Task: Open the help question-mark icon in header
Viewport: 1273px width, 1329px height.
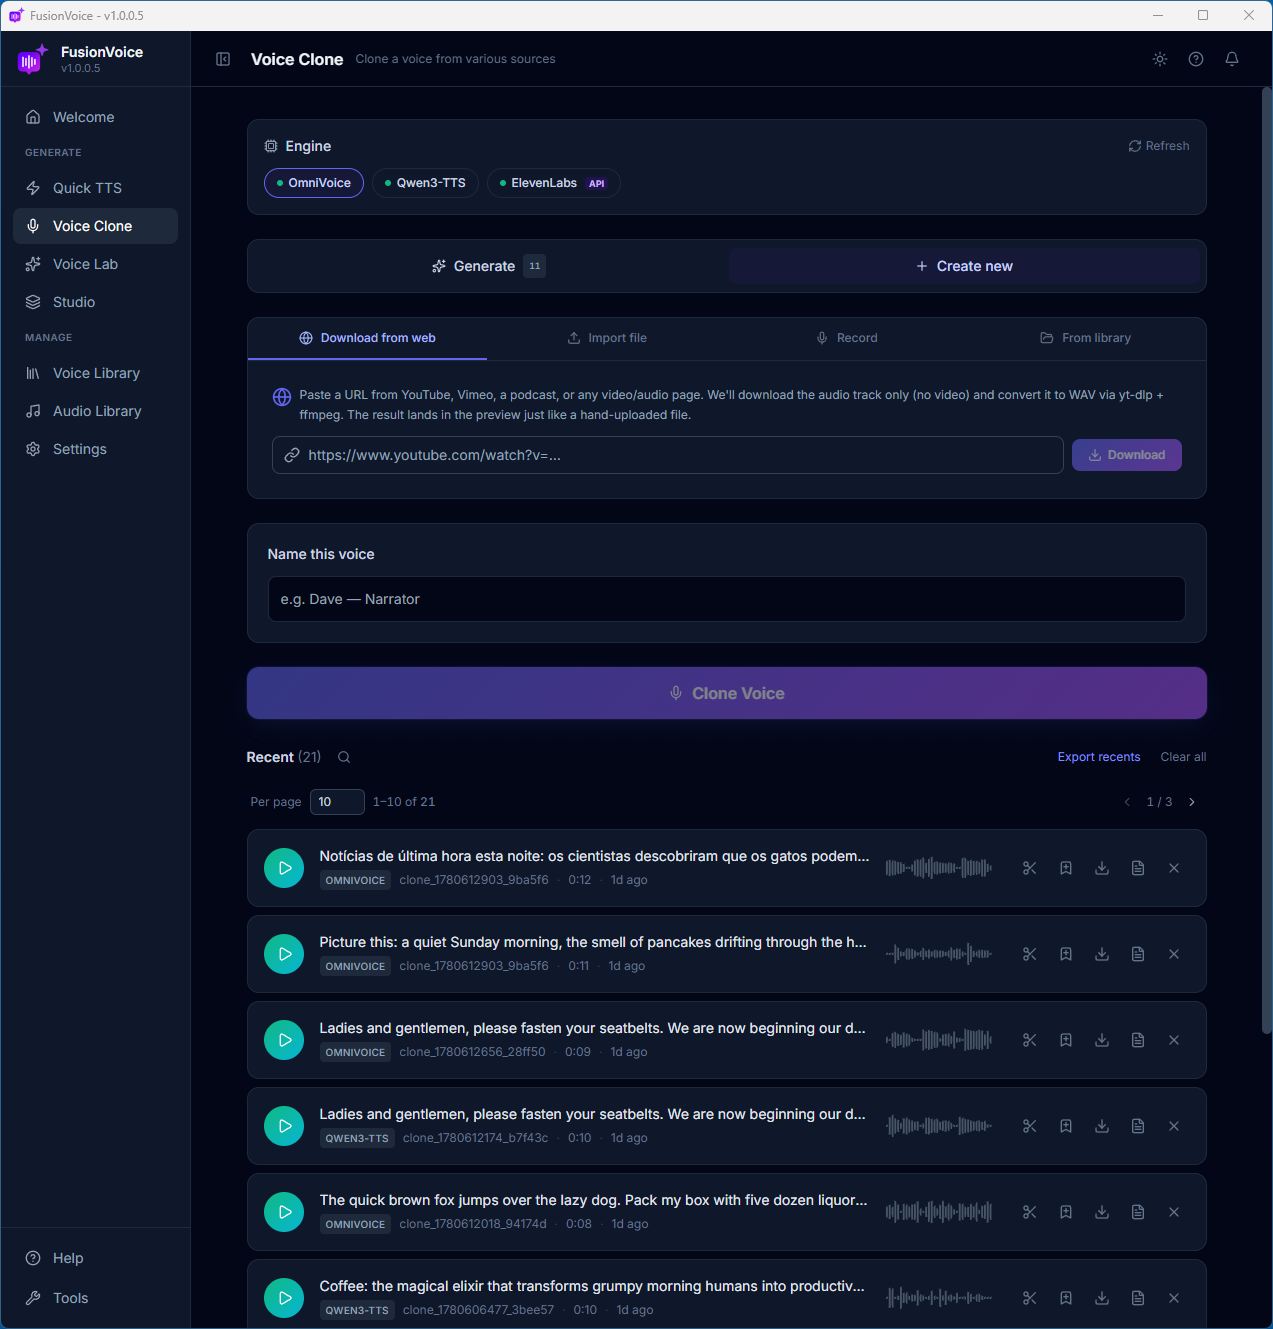Action: coord(1196,59)
